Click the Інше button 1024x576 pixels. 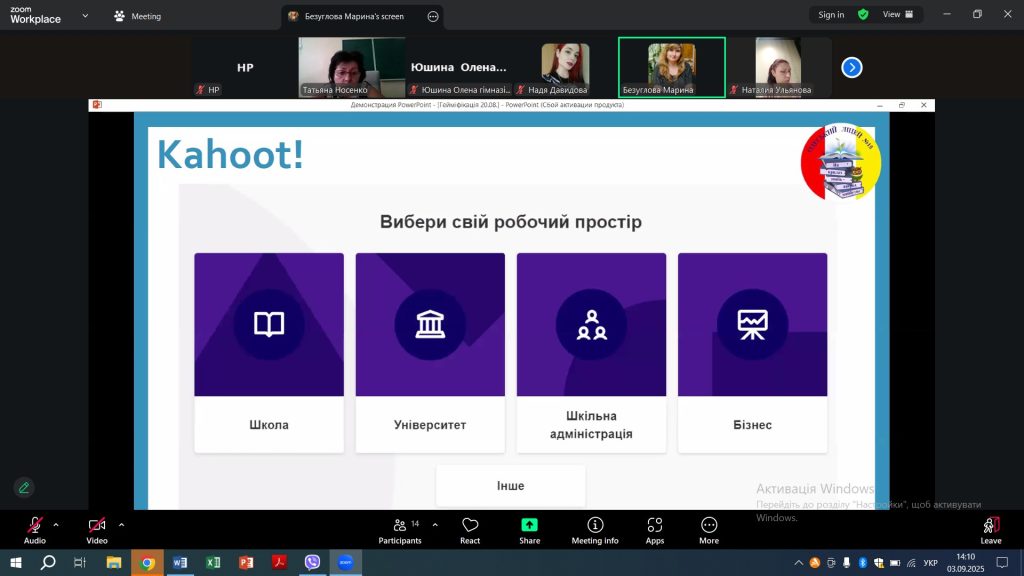pos(511,486)
